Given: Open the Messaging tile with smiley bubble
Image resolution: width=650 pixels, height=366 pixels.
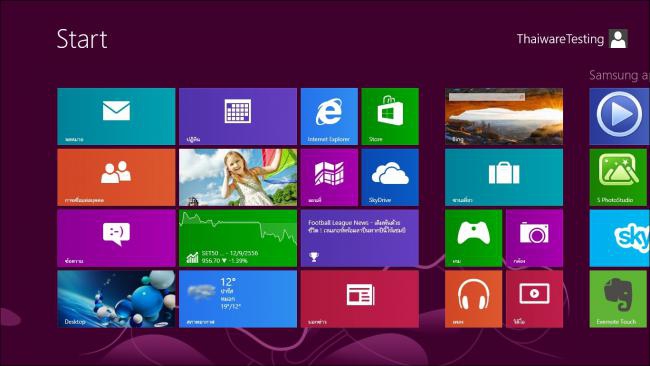Looking at the screenshot, I should tap(116, 238).
